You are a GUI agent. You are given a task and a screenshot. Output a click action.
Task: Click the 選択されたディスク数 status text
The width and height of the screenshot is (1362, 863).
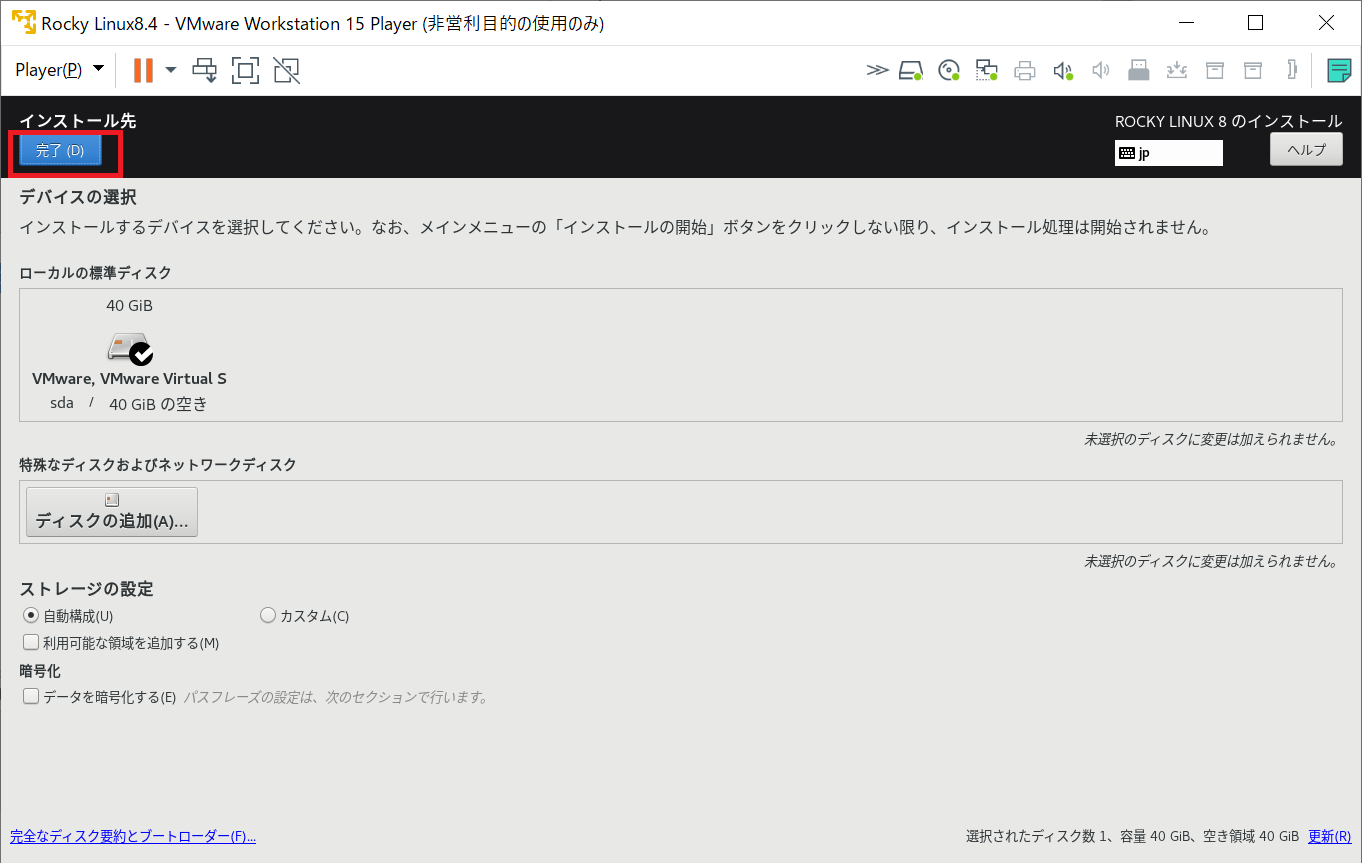[x=1132, y=836]
